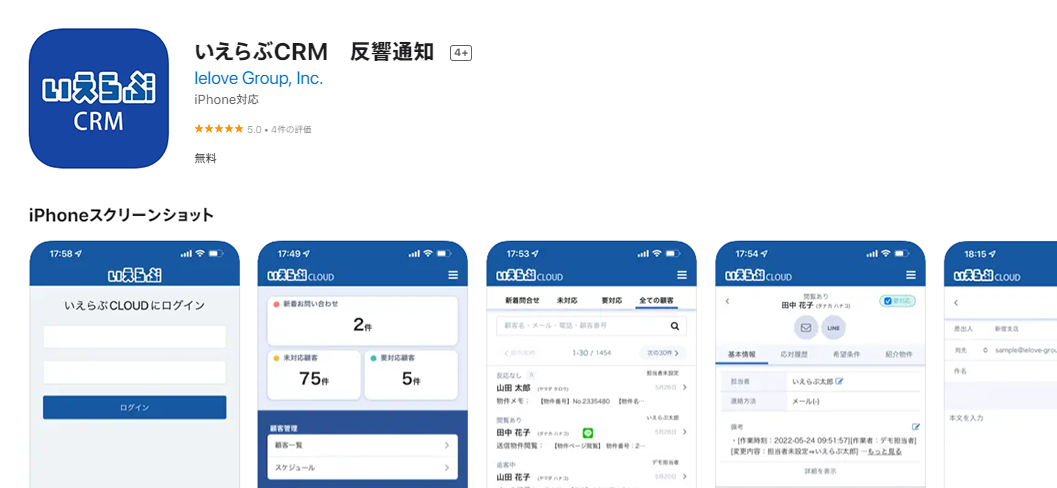Screen dimensions: 1057x488
Task: Open the 応対履歴 tab
Action: point(794,354)
